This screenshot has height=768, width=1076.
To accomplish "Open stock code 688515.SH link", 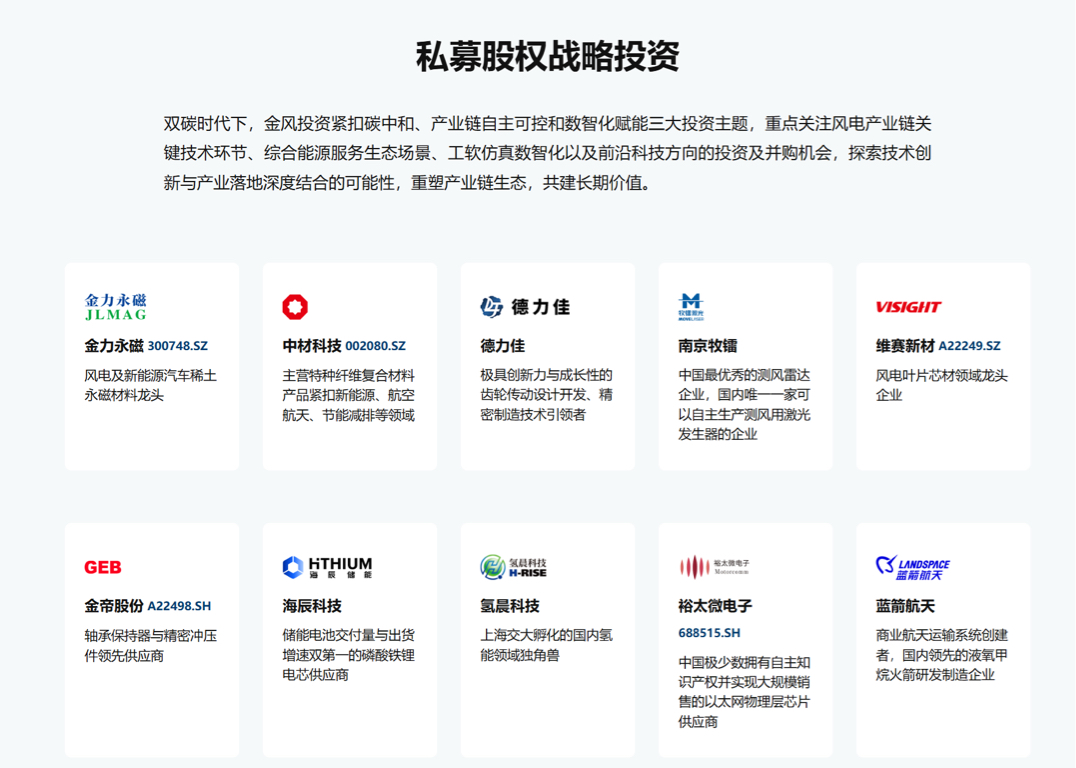I will (710, 633).
